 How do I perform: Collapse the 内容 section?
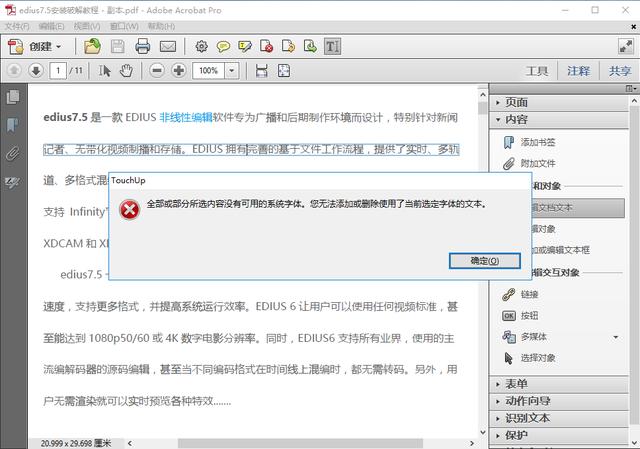pyautogui.click(x=558, y=120)
